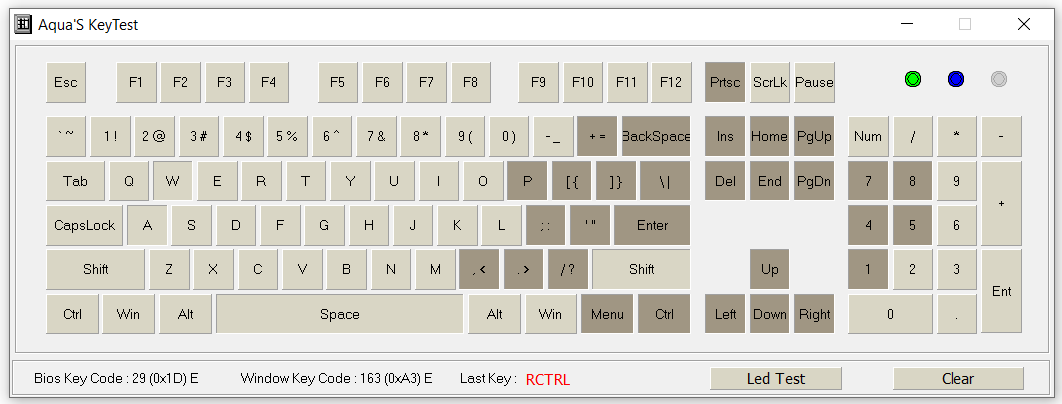Select the F12 function key
Screen dimensions: 1062x404
pyautogui.click(x=671, y=82)
